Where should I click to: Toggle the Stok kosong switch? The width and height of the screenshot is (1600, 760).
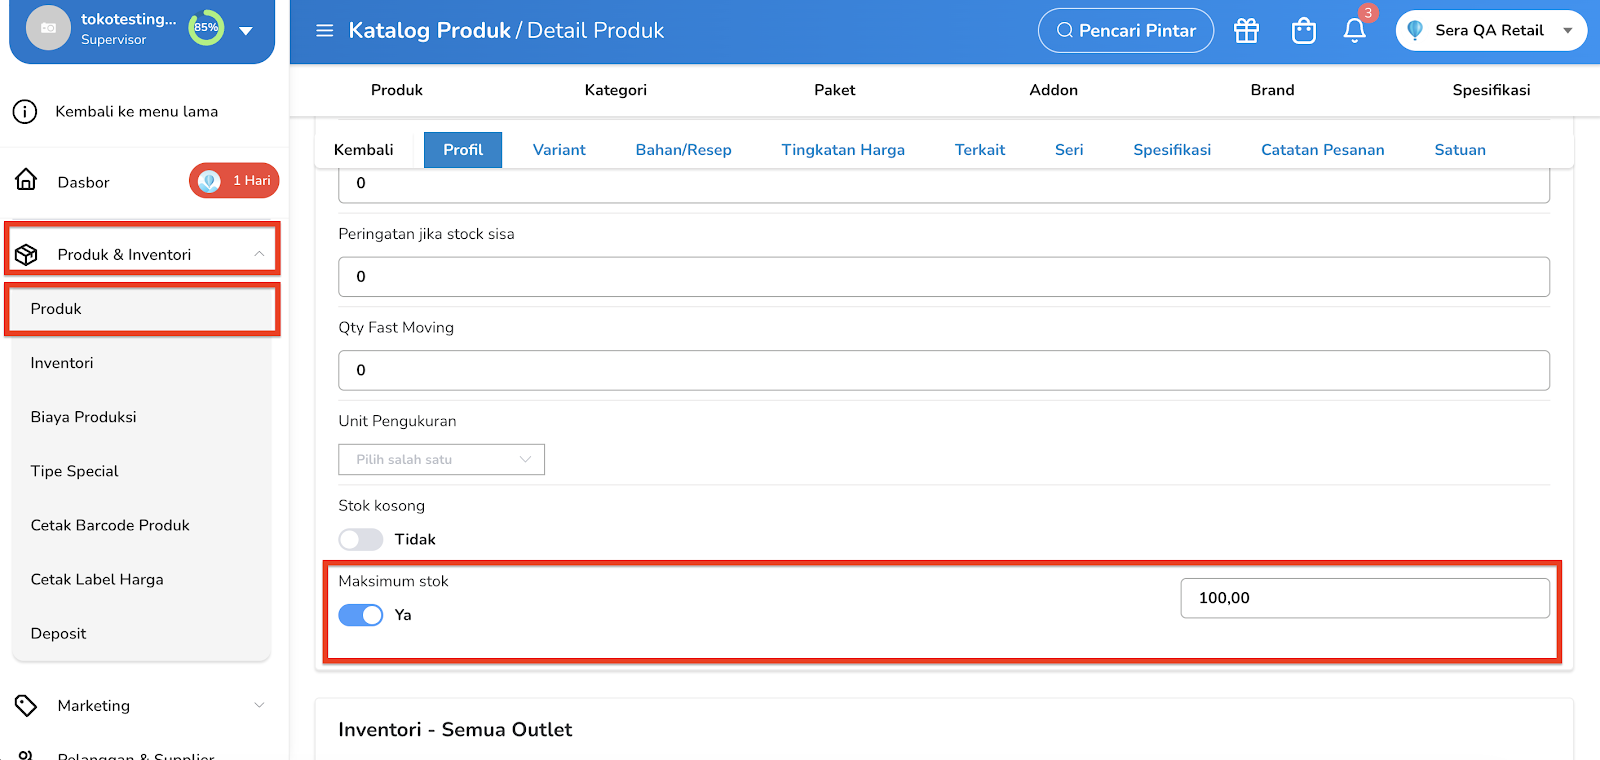tap(361, 540)
